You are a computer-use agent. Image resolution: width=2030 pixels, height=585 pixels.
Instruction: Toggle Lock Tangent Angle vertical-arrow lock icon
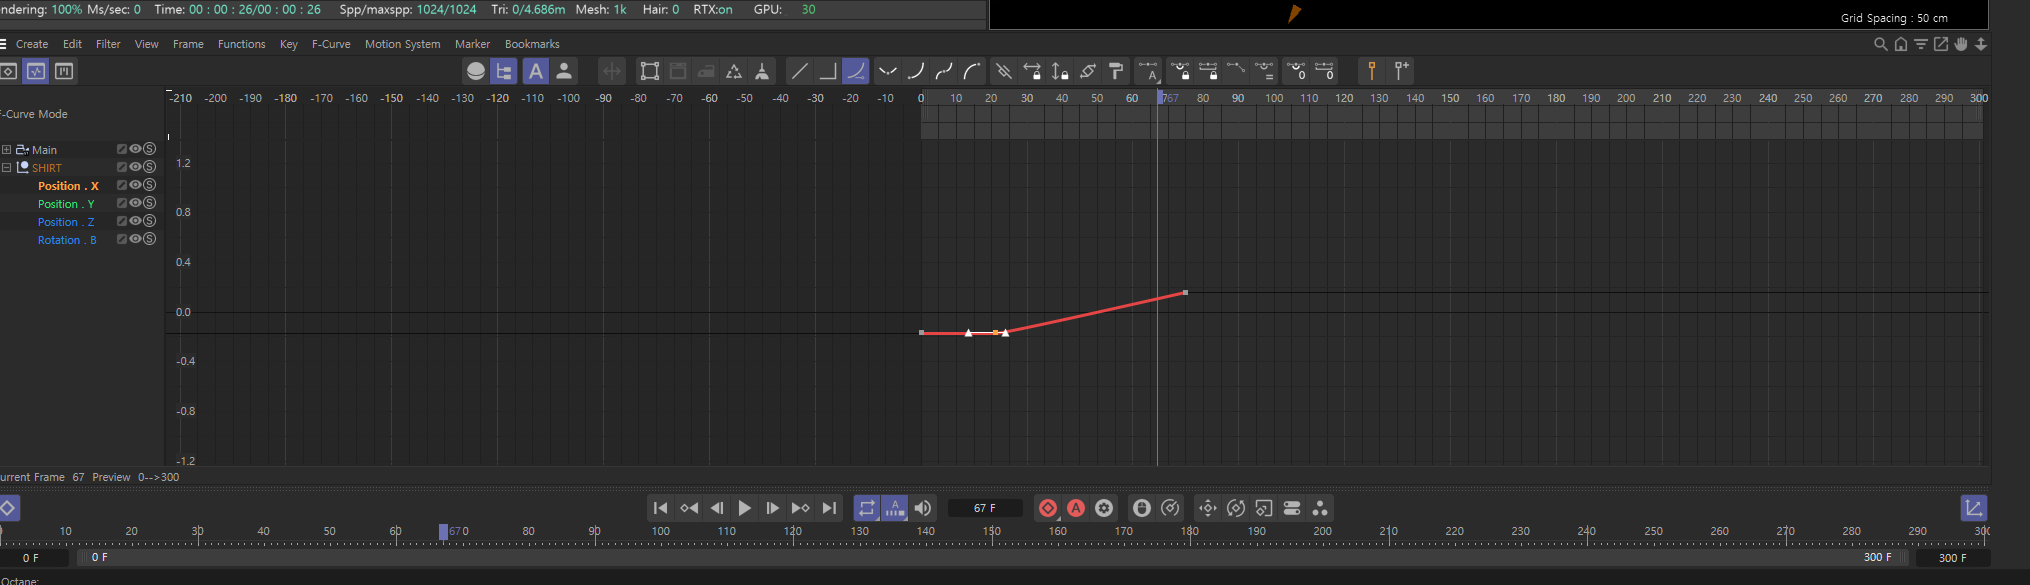tap(1060, 71)
